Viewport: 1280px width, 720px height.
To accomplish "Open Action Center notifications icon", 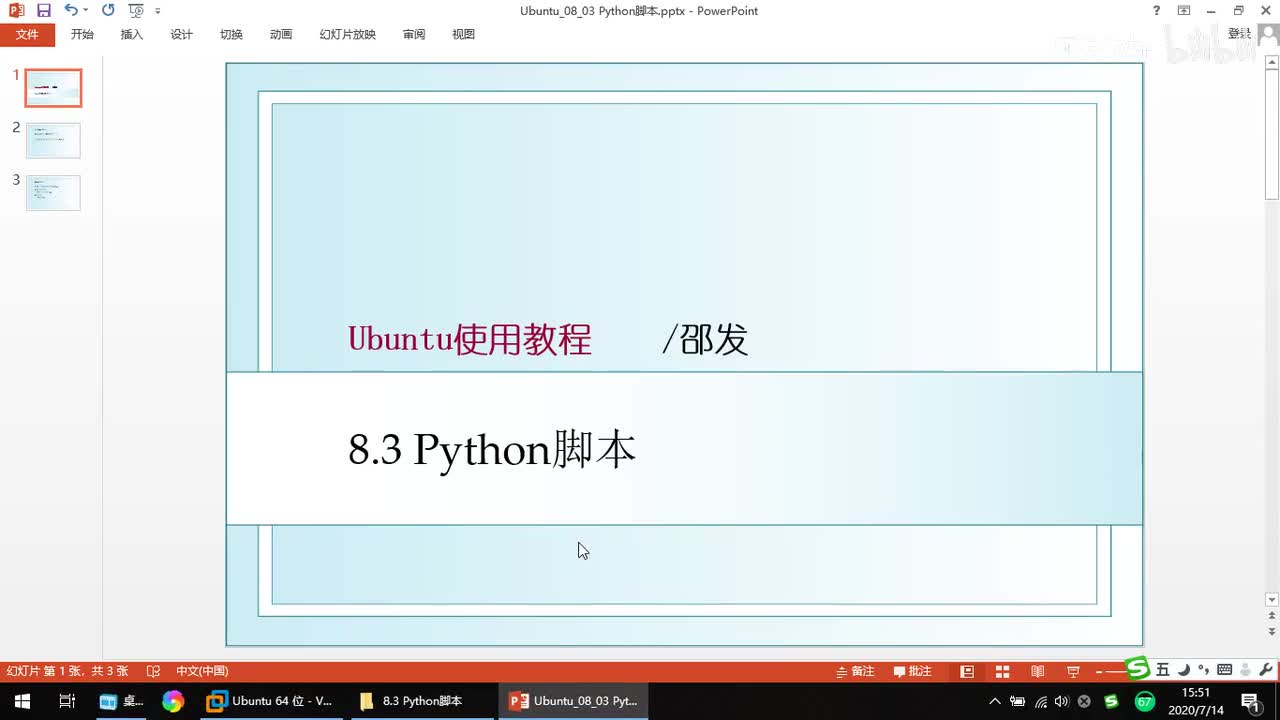I will coord(1250,701).
